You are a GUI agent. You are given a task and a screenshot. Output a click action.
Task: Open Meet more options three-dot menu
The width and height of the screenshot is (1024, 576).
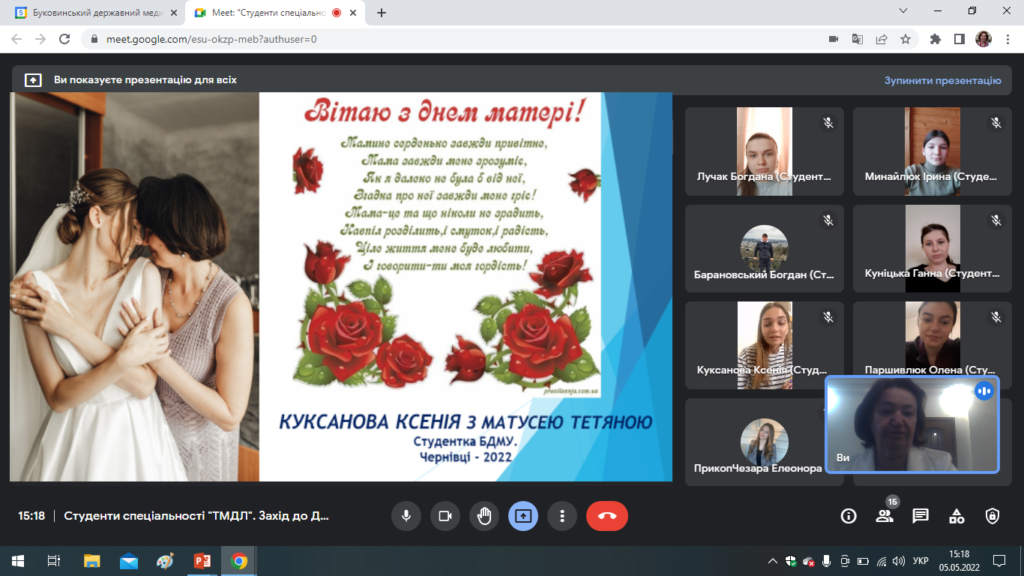pos(562,516)
